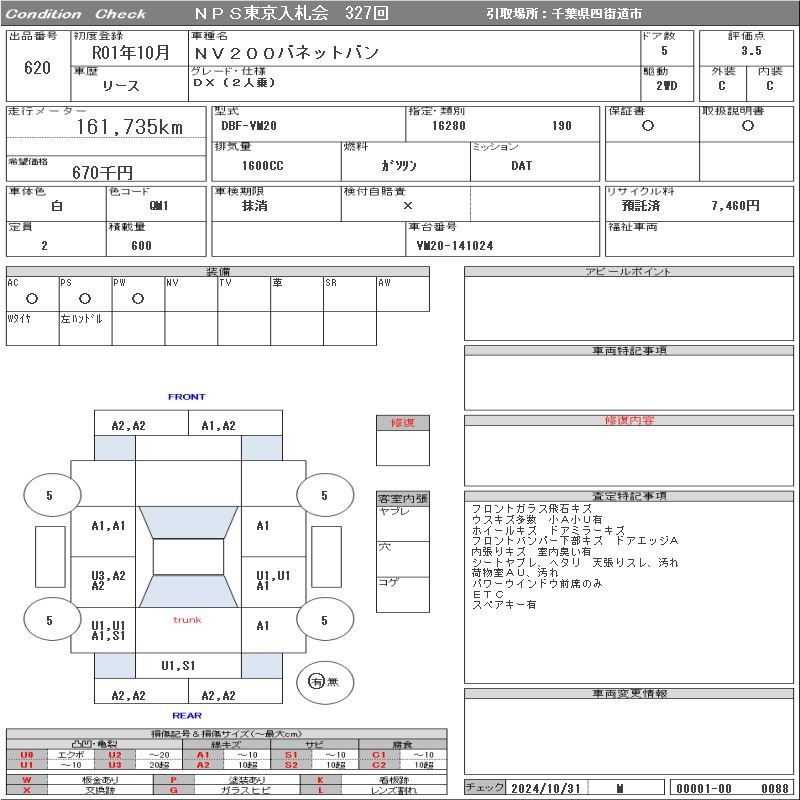Click the 保証書 circle mark
The width and height of the screenshot is (800, 800).
pyautogui.click(x=648, y=126)
